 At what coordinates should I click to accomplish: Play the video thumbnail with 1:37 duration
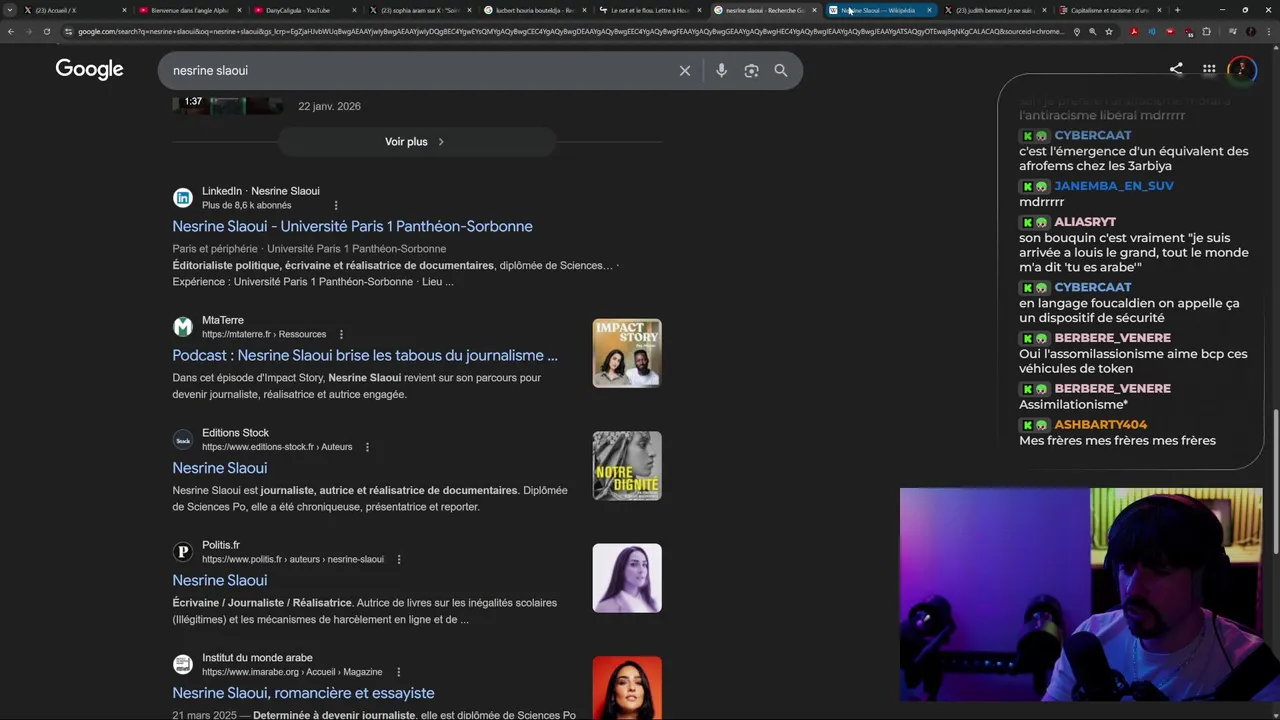tap(228, 104)
